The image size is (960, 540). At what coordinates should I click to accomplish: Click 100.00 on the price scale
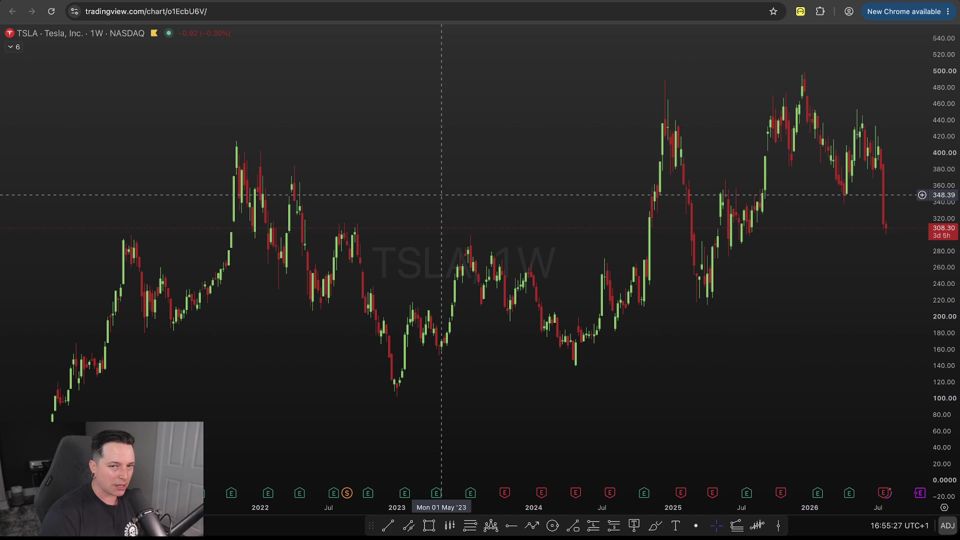tap(944, 398)
